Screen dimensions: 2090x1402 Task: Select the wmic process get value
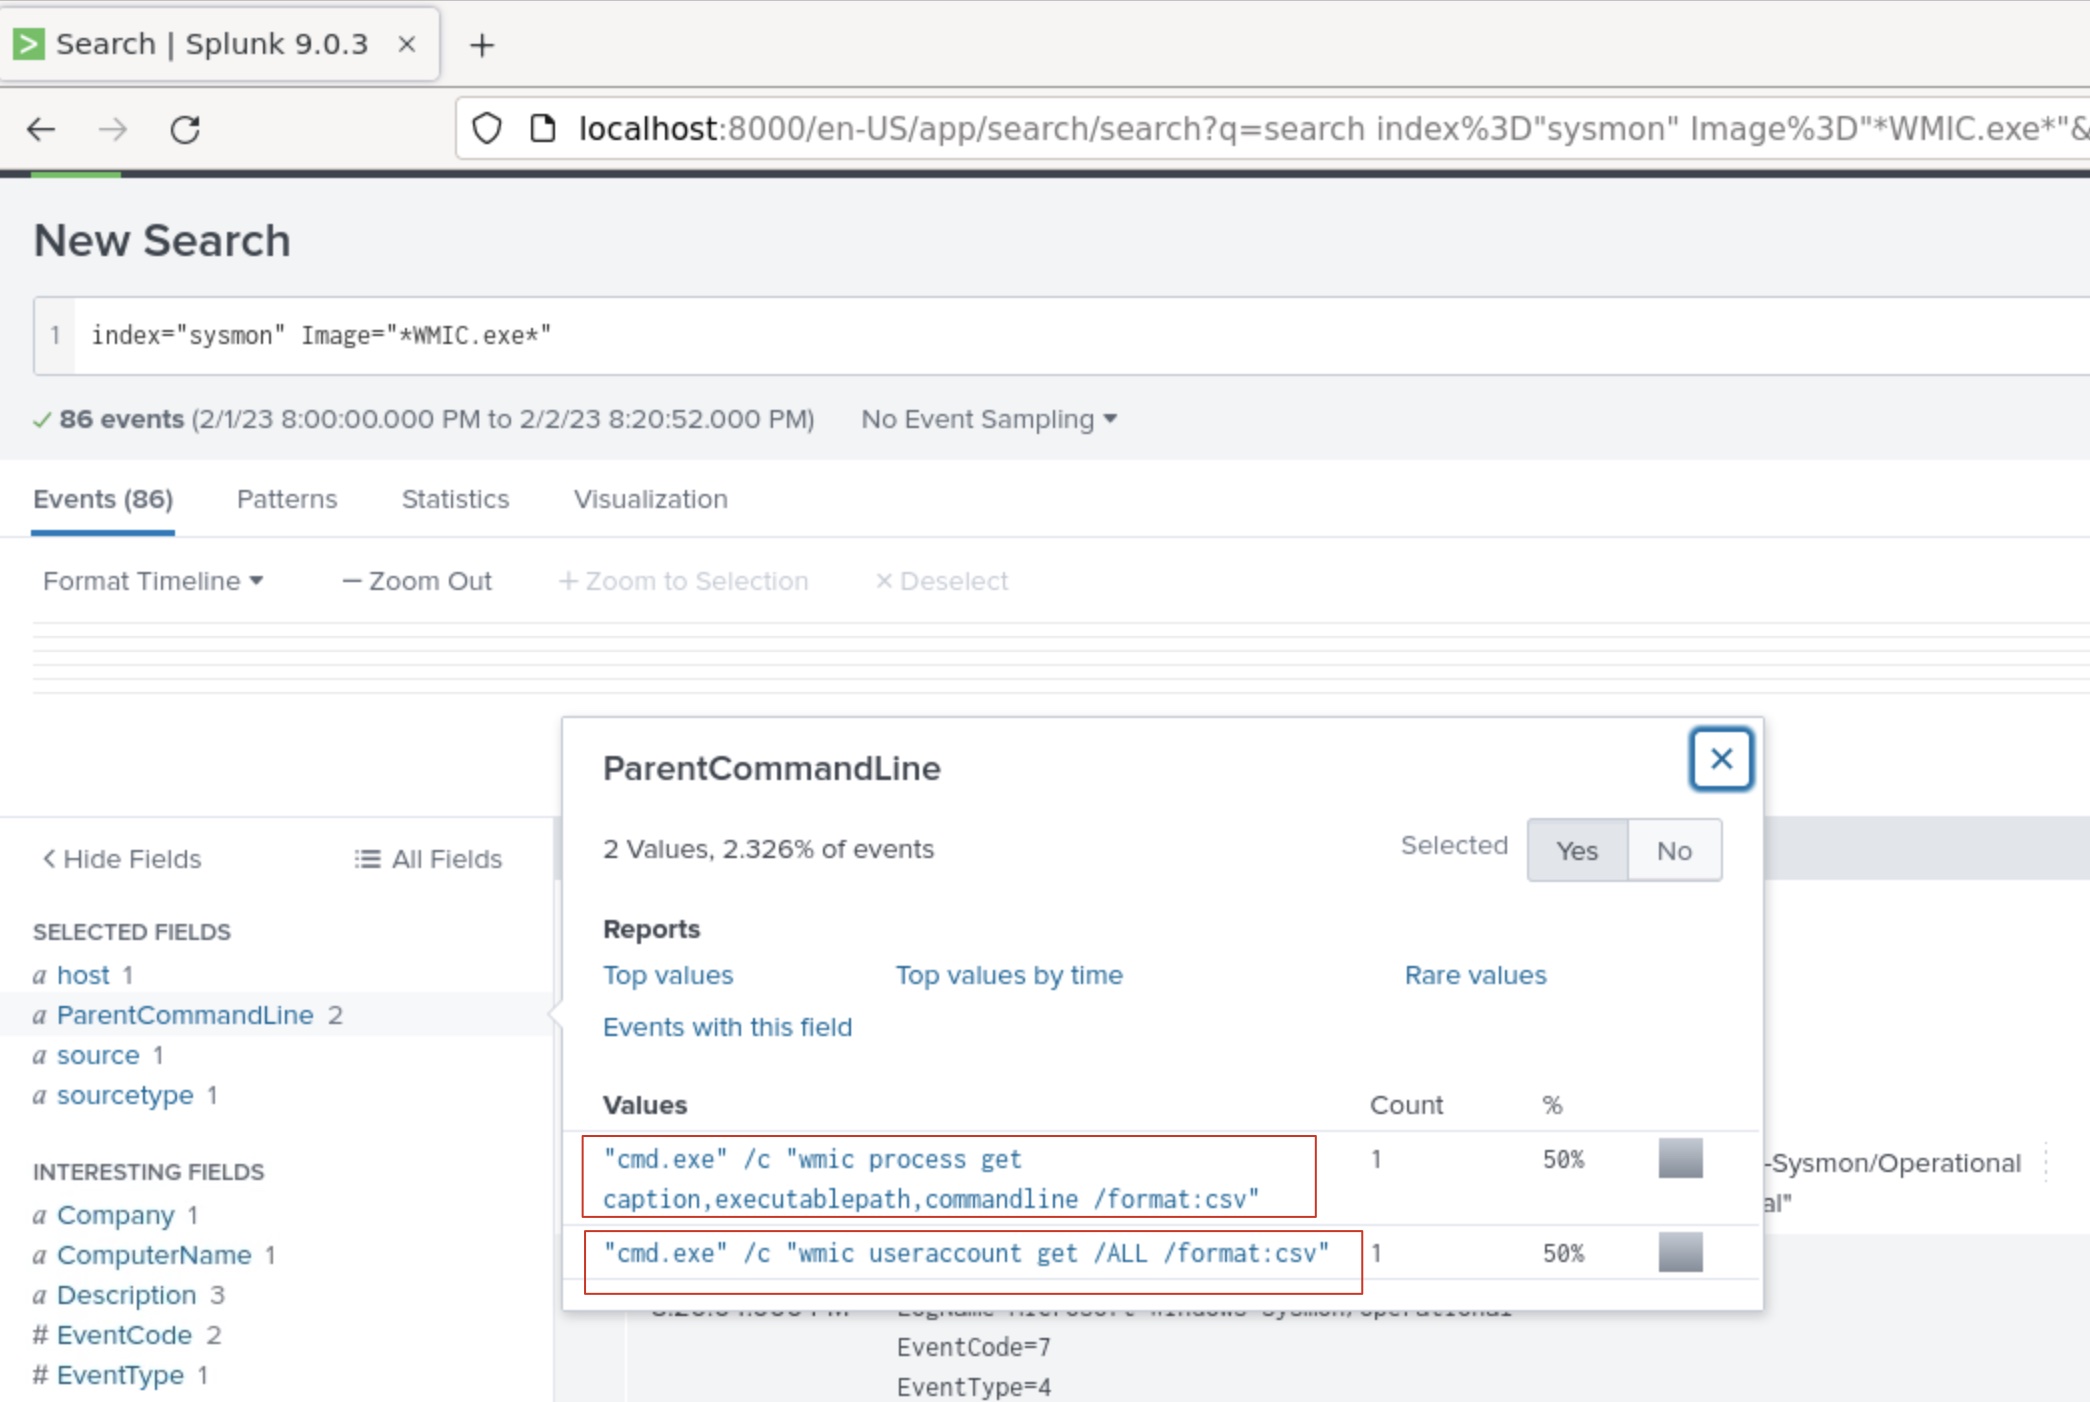coord(931,1178)
